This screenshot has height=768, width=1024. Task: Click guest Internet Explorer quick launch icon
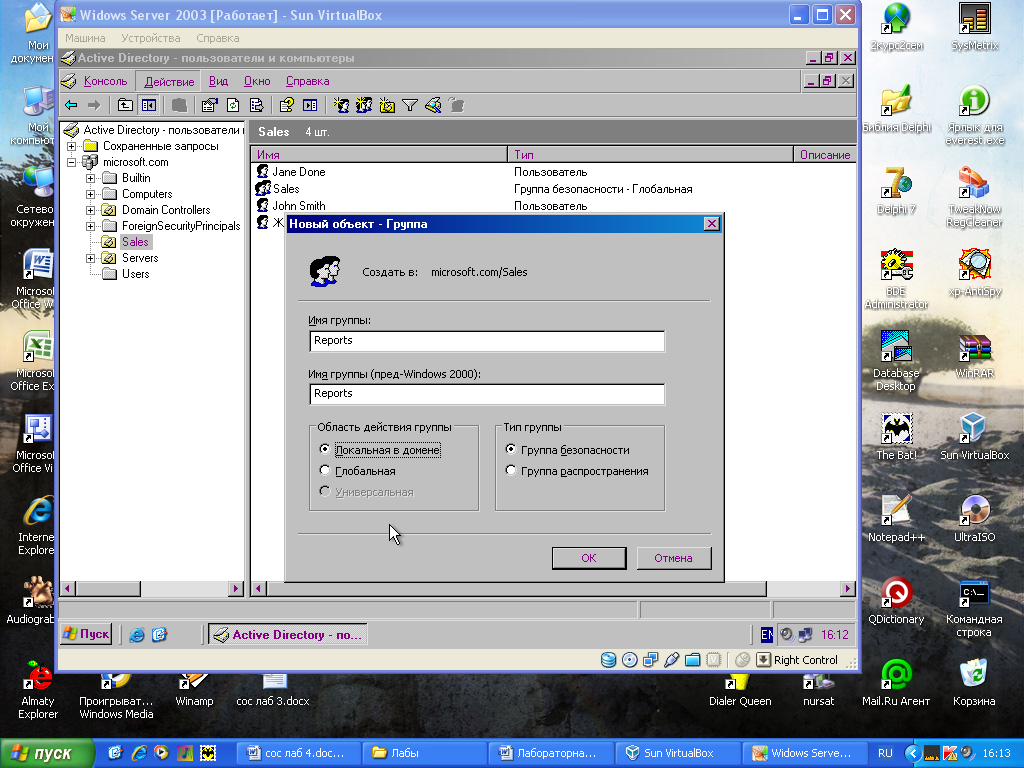(x=136, y=634)
